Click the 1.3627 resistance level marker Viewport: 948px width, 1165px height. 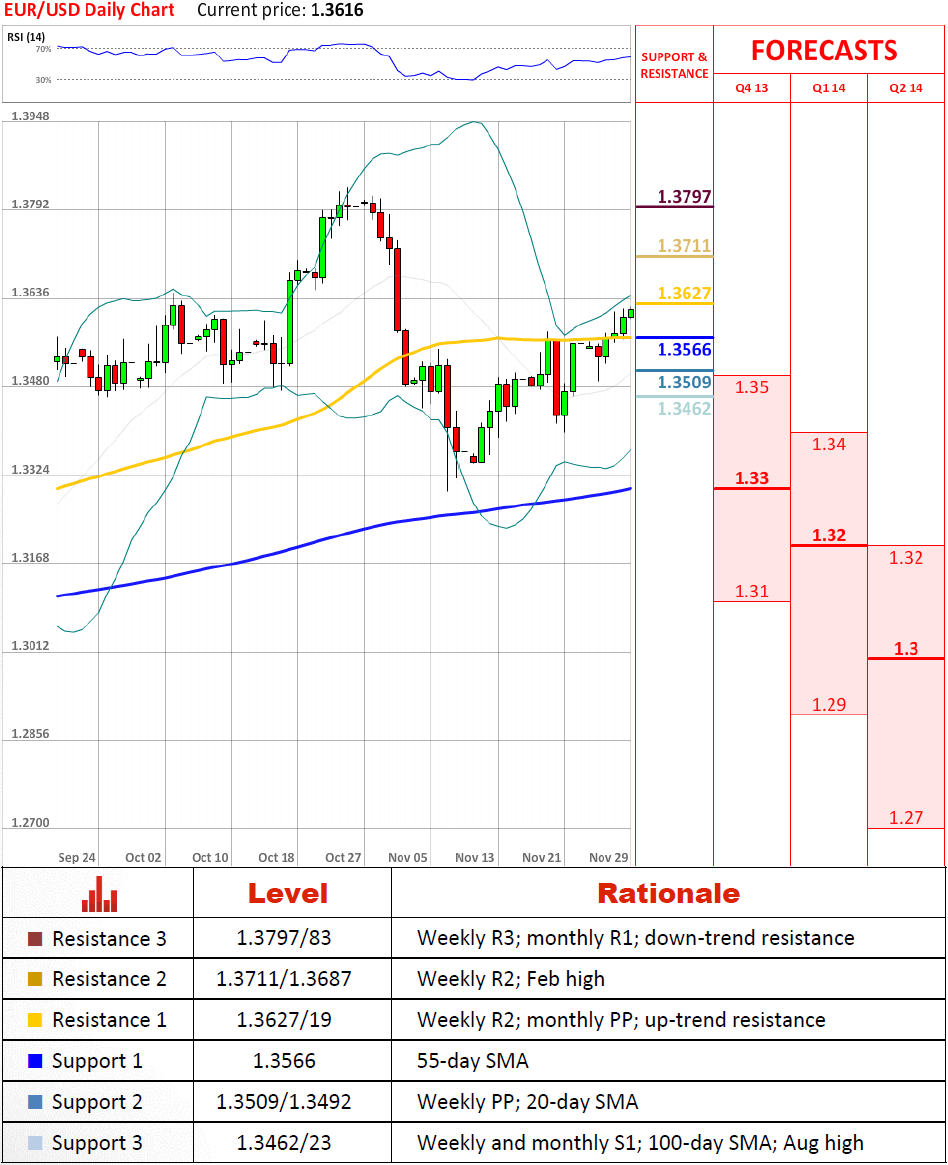click(684, 293)
